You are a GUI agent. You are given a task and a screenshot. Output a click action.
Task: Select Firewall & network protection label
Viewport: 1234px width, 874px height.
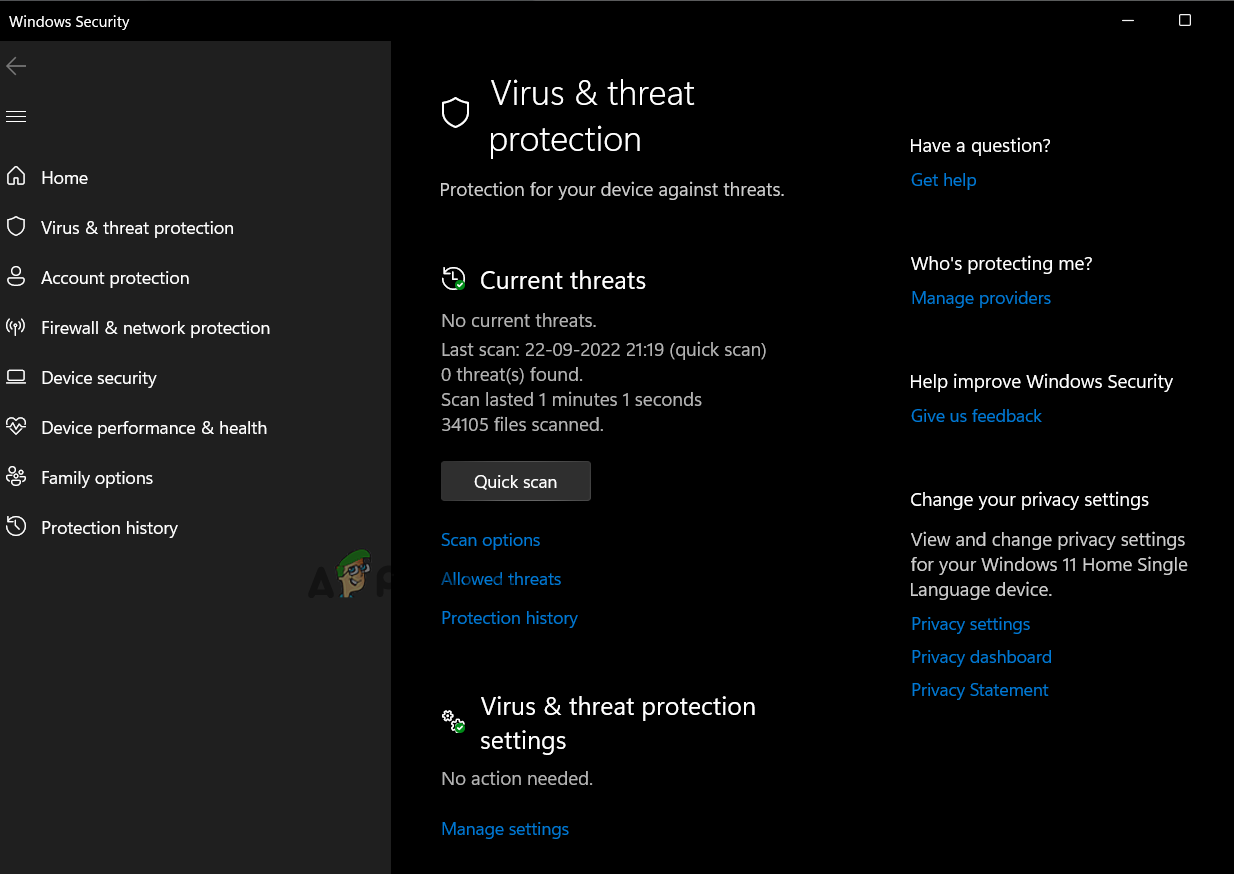coord(155,328)
